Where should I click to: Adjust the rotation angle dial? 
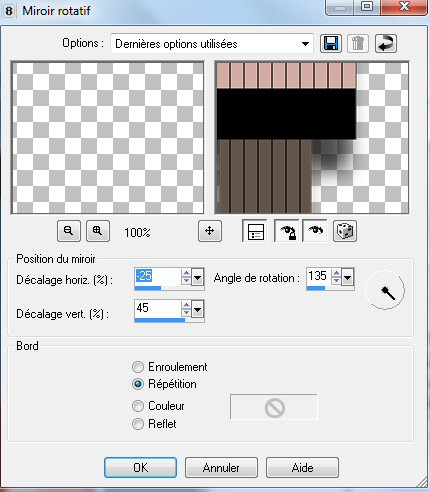click(x=385, y=290)
